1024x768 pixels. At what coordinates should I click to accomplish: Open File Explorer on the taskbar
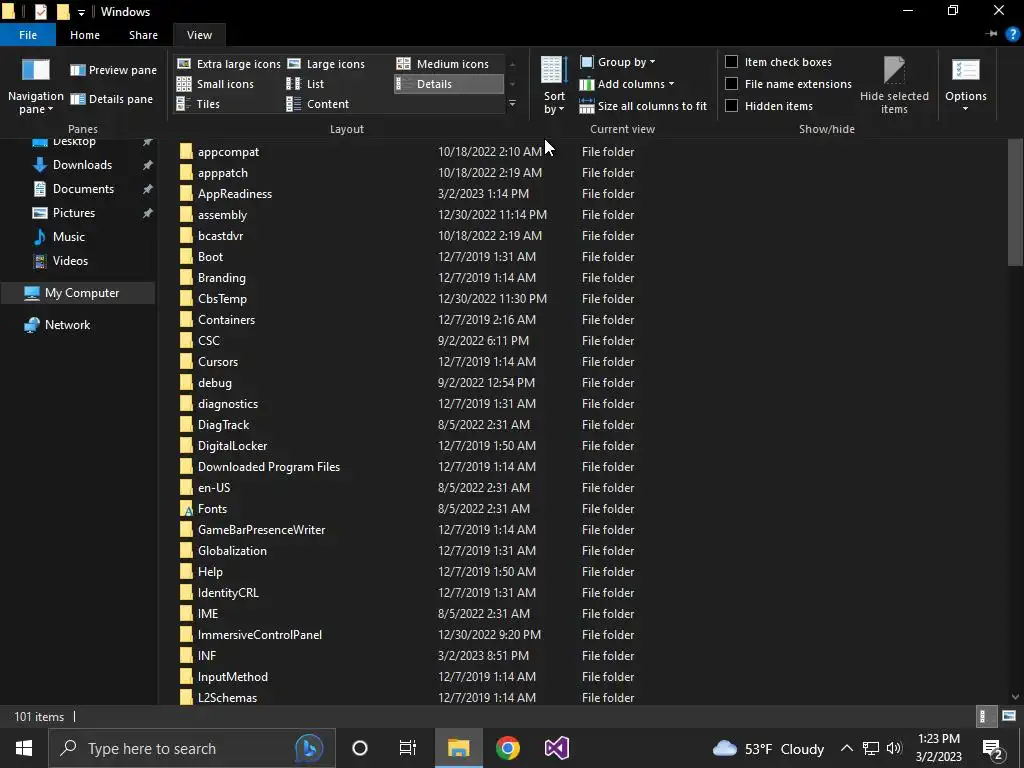click(x=458, y=748)
